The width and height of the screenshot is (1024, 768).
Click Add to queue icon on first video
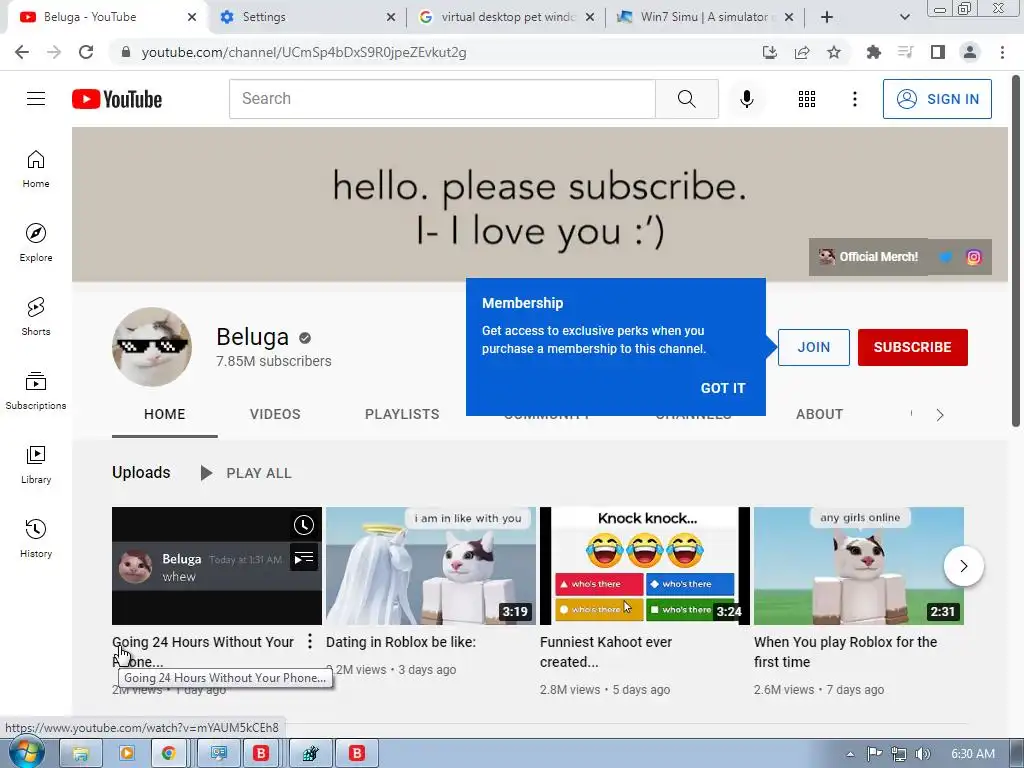click(x=304, y=558)
